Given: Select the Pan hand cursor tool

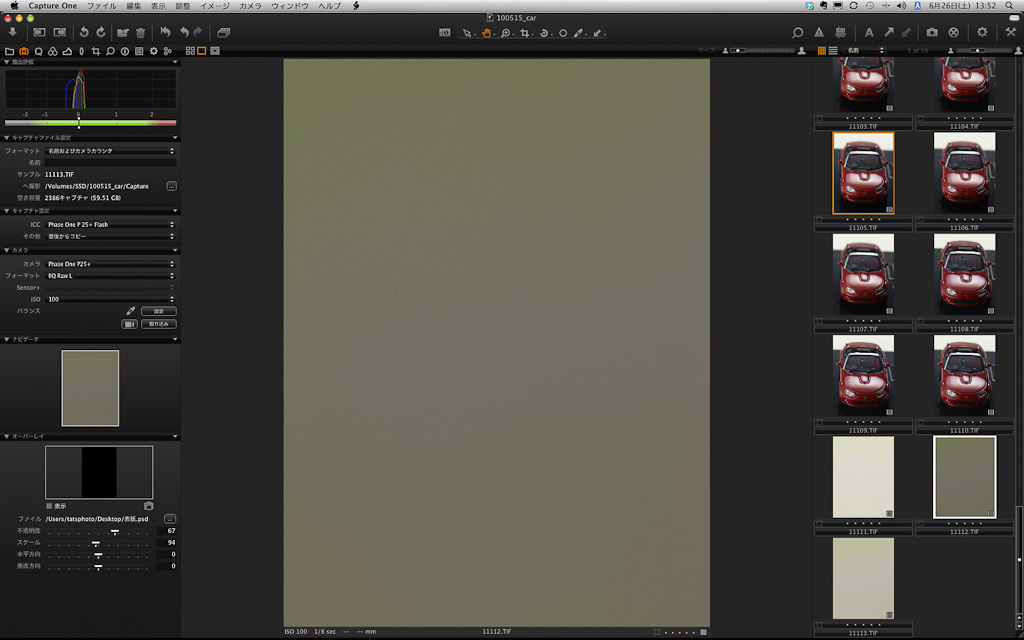Looking at the screenshot, I should [487, 33].
